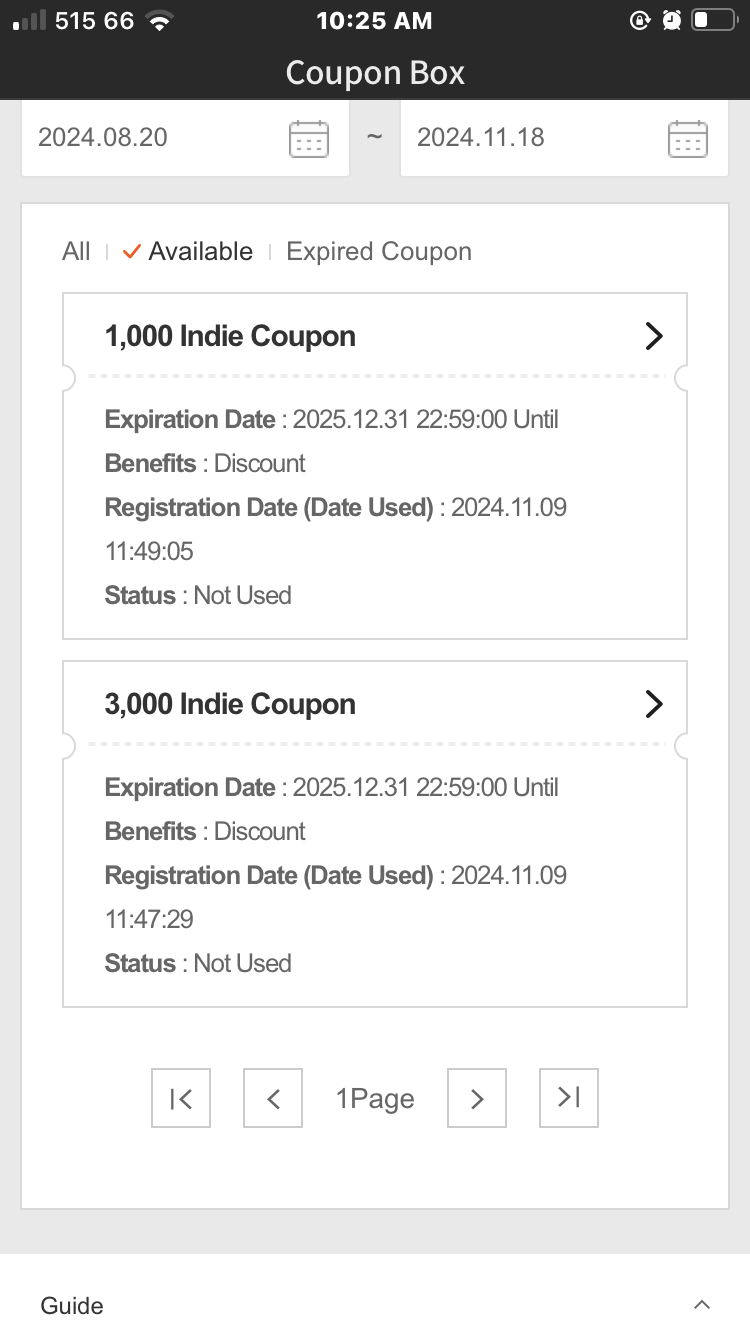Image resolution: width=750 pixels, height=1334 pixels.
Task: Switch to the Expired Coupon filter
Action: pyautogui.click(x=379, y=251)
